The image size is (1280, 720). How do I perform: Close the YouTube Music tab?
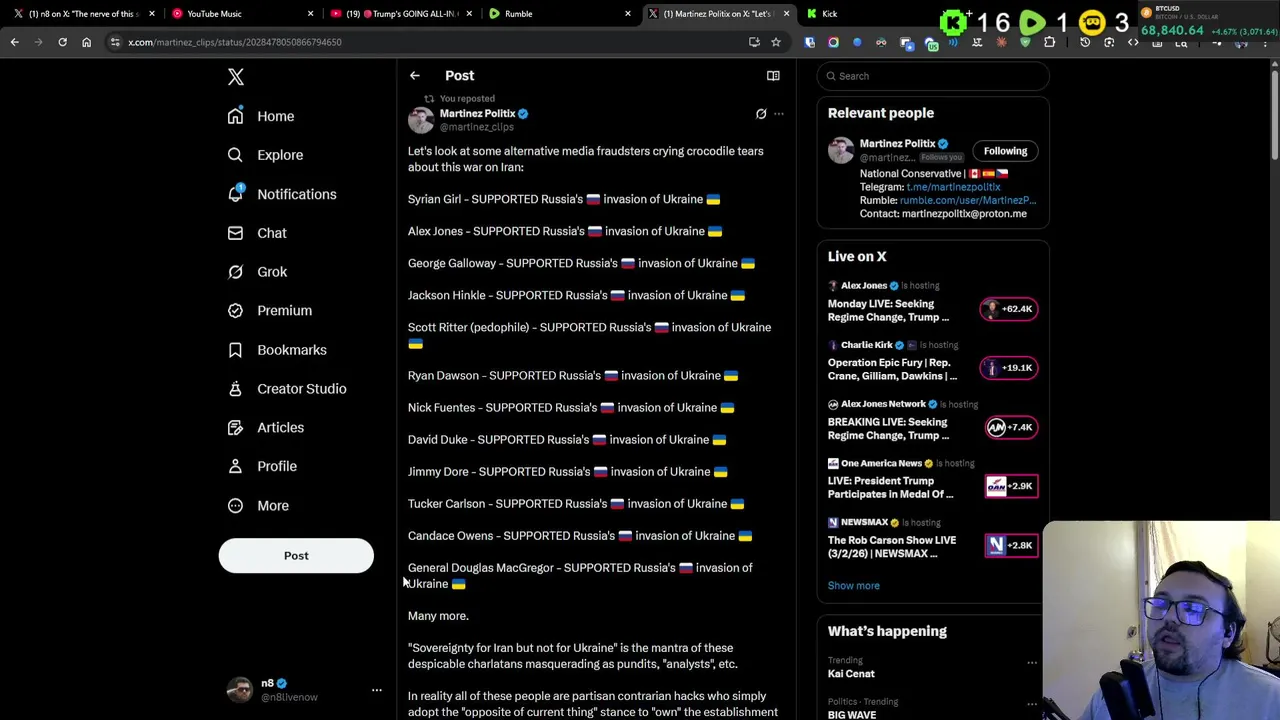point(310,14)
